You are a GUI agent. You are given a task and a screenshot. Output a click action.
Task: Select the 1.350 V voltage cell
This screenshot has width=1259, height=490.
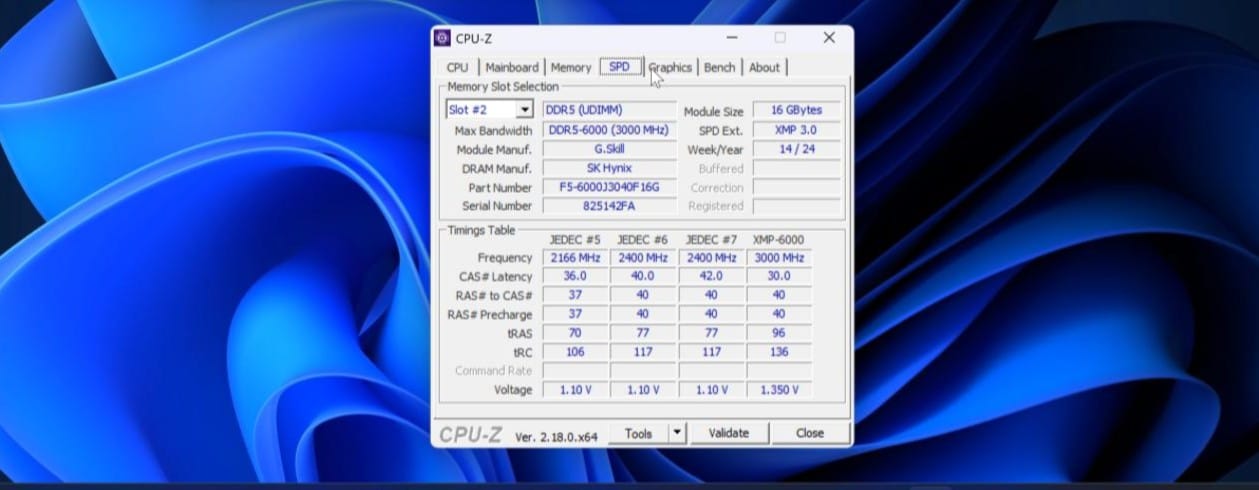coord(779,390)
